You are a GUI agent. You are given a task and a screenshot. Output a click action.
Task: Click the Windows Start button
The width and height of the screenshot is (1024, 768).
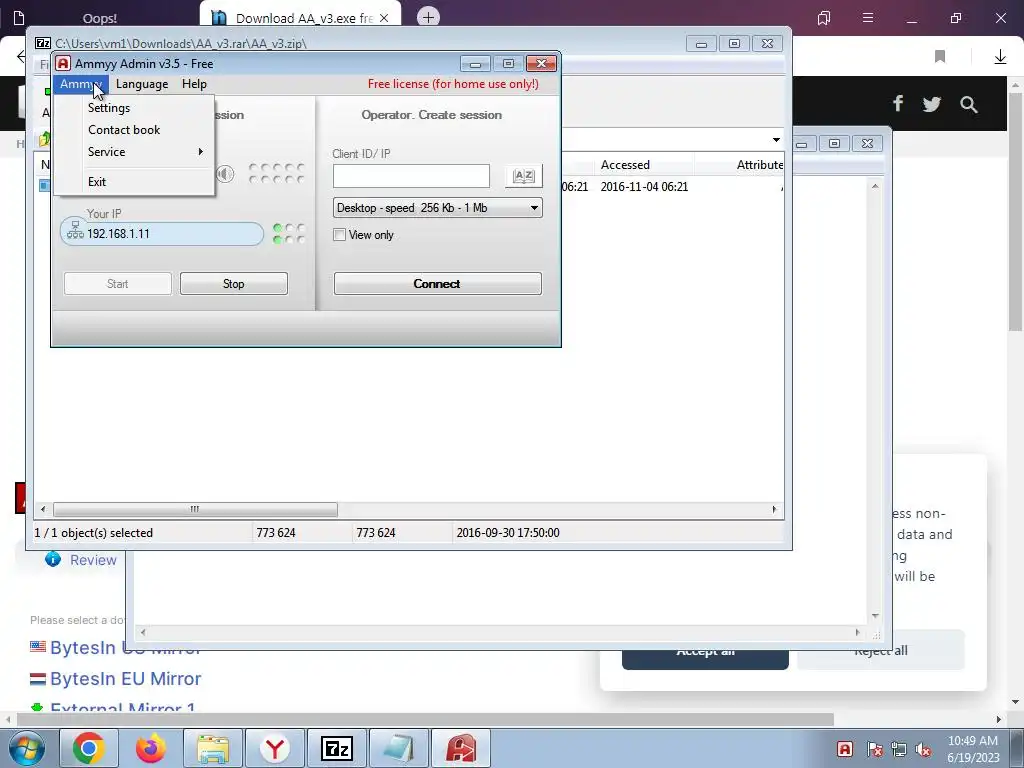click(x=27, y=748)
